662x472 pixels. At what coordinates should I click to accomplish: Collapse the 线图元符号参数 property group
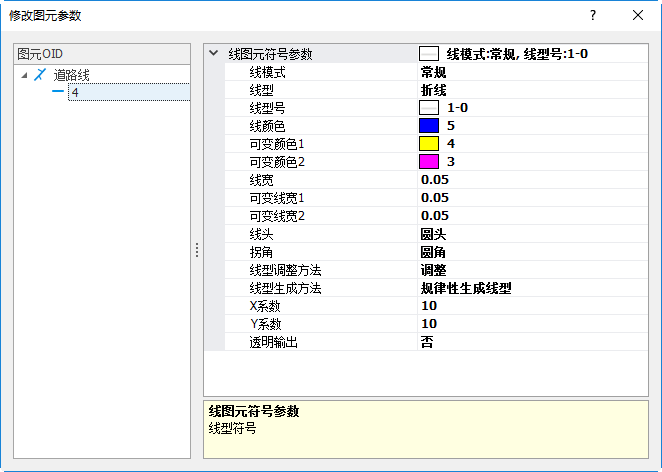[x=213, y=54]
